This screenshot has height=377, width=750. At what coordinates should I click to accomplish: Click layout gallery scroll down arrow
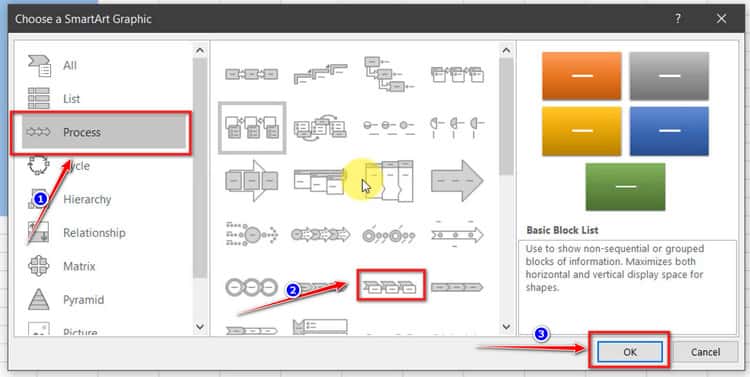pyautogui.click(x=506, y=327)
